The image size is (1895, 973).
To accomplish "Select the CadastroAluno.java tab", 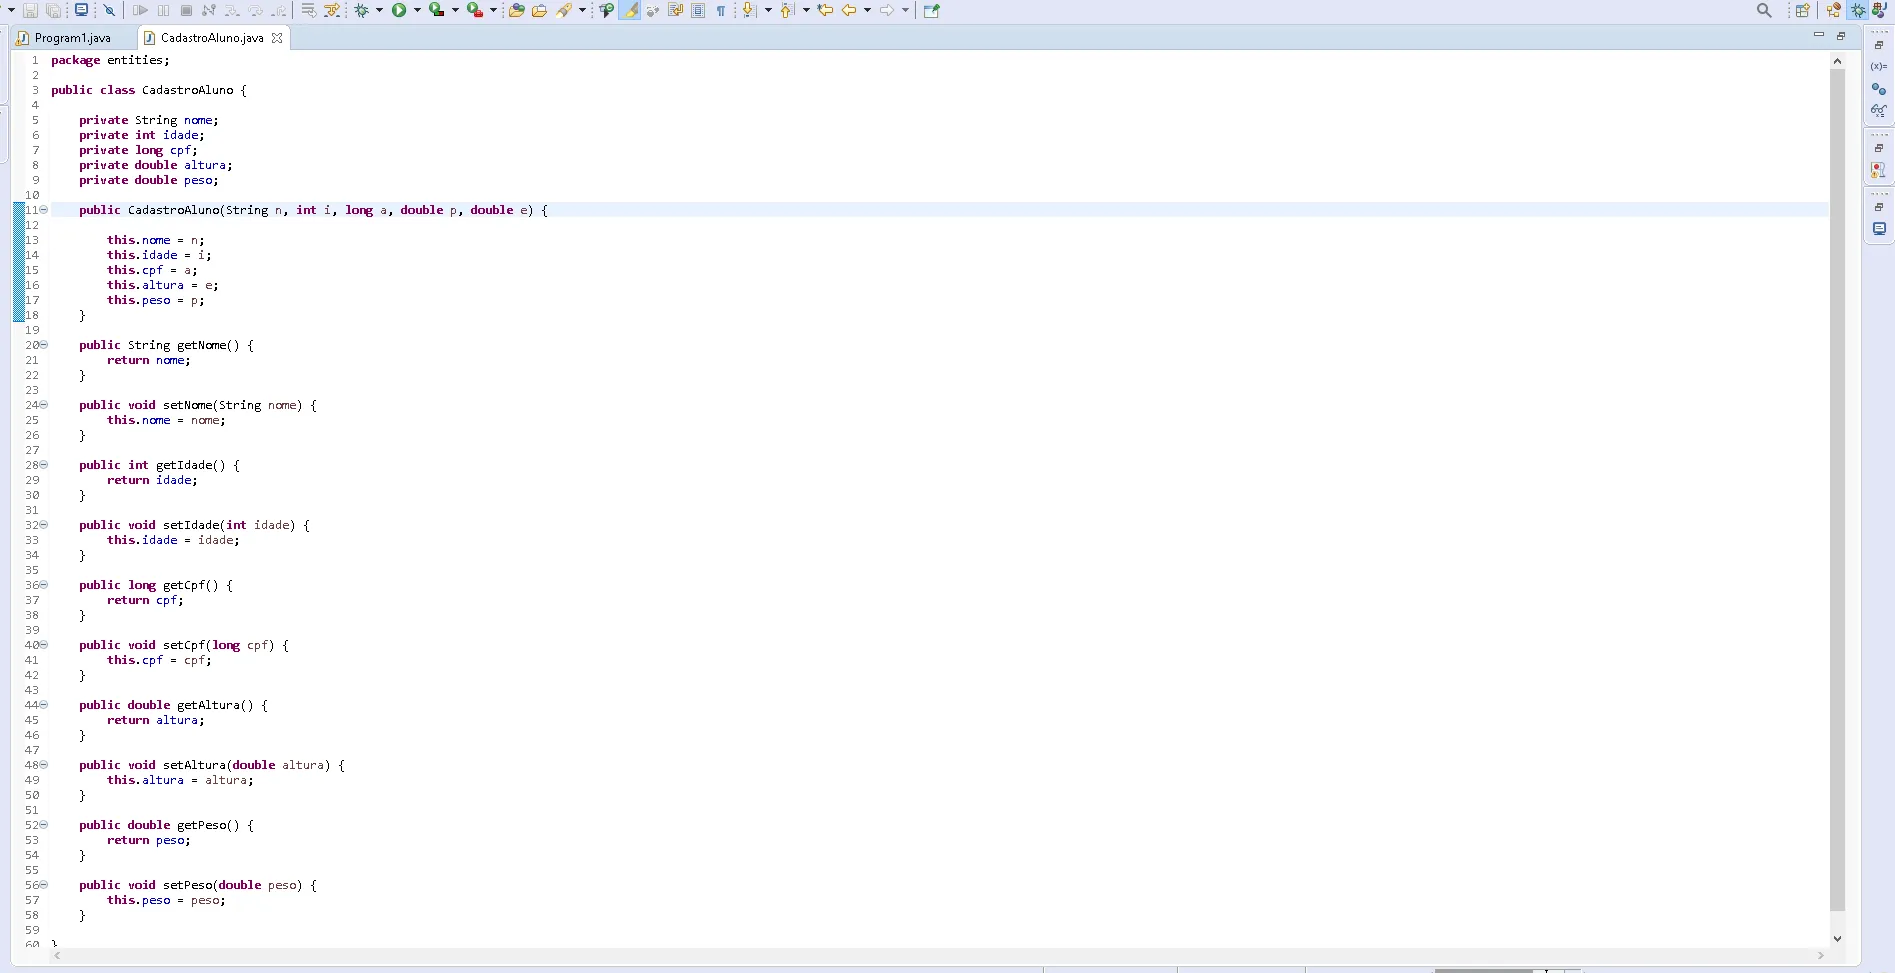I will [211, 38].
